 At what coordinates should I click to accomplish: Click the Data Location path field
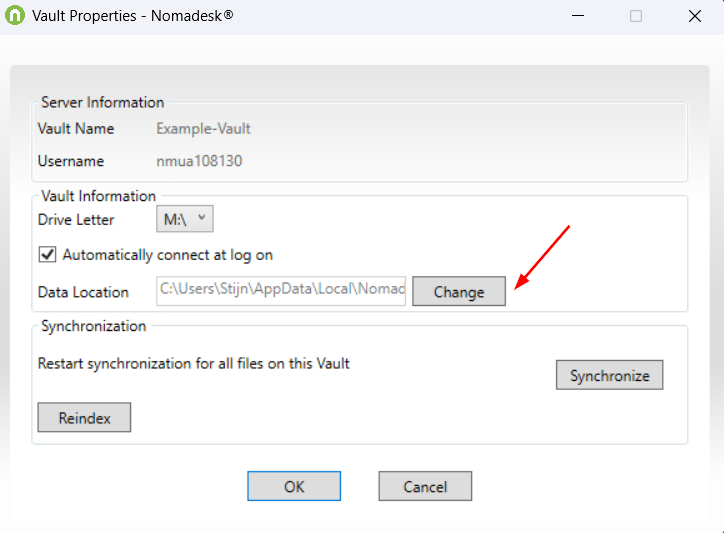tap(281, 291)
